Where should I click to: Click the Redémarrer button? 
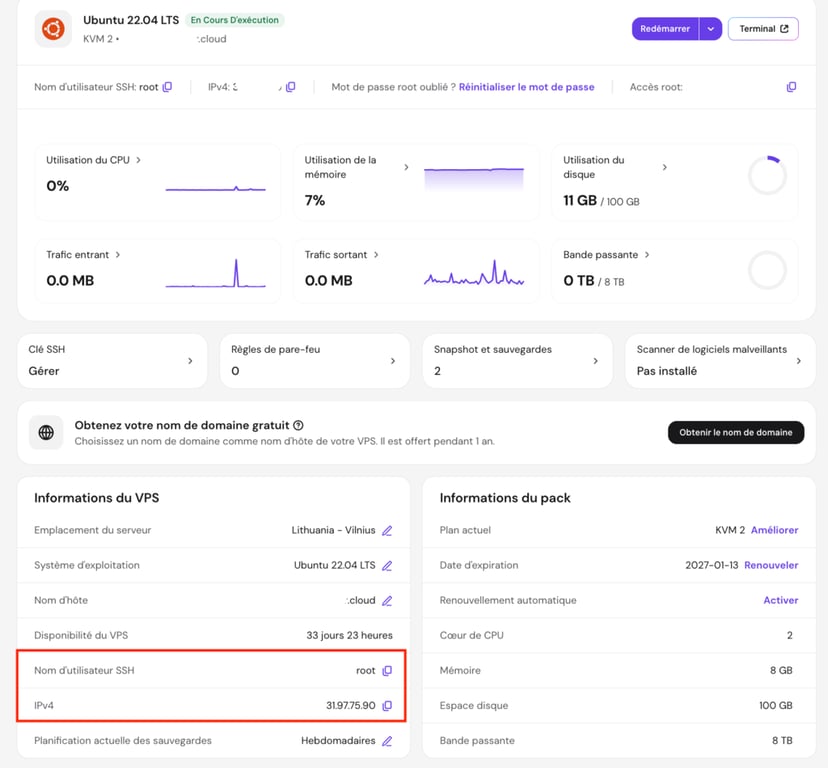click(665, 29)
